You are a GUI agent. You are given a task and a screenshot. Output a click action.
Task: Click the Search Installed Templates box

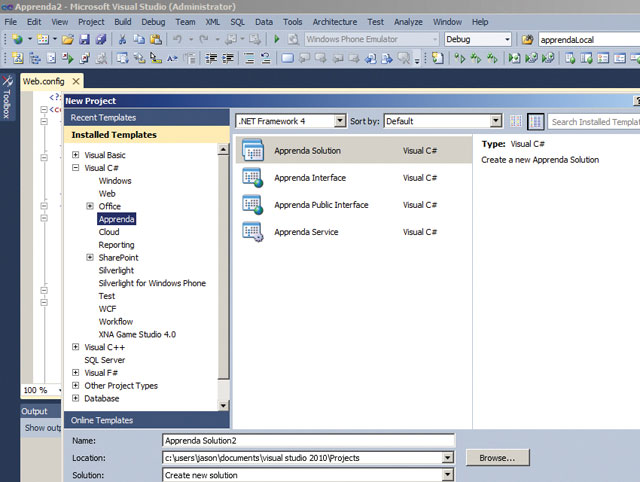pyautogui.click(x=594, y=122)
